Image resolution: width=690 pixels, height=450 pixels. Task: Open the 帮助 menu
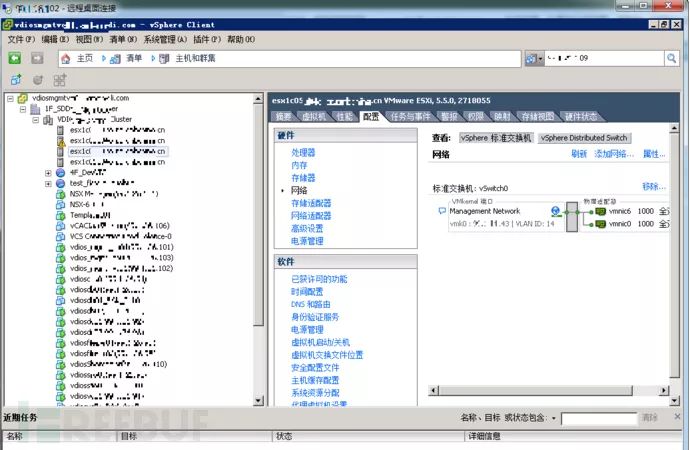tap(241, 39)
